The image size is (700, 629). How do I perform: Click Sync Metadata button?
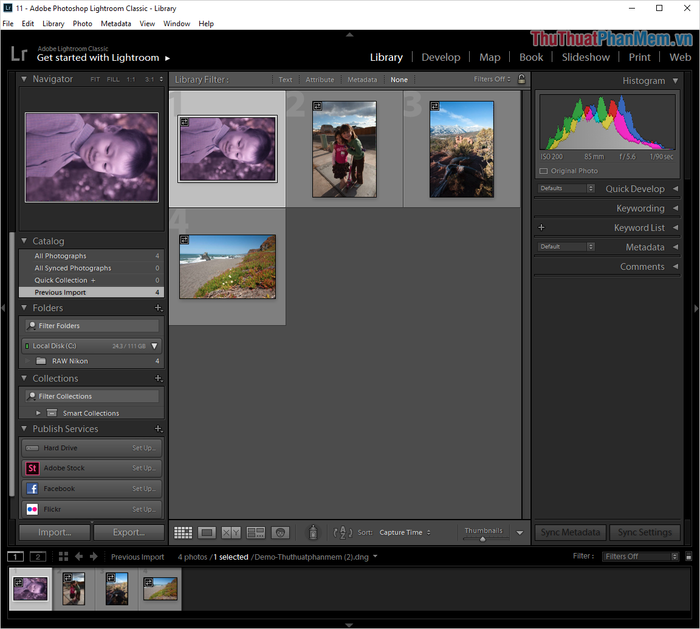pyautogui.click(x=570, y=532)
